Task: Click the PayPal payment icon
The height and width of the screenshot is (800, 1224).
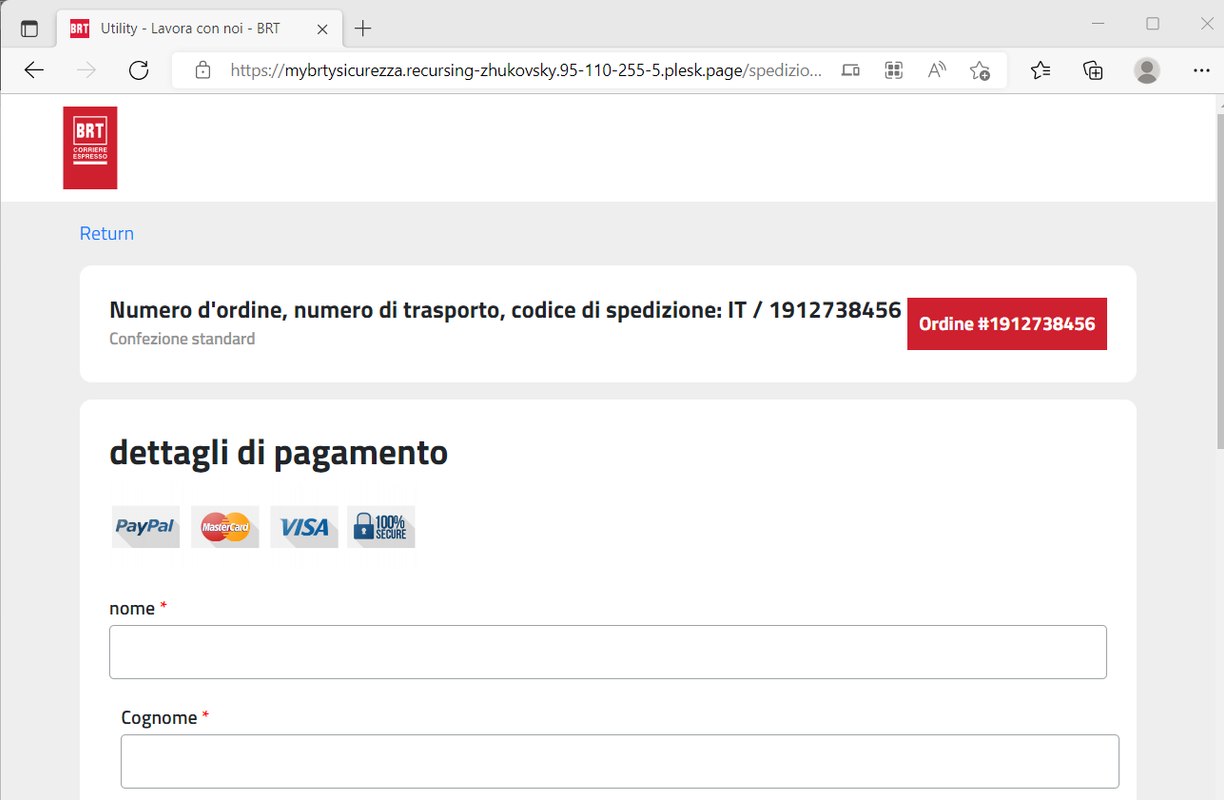Action: point(146,527)
